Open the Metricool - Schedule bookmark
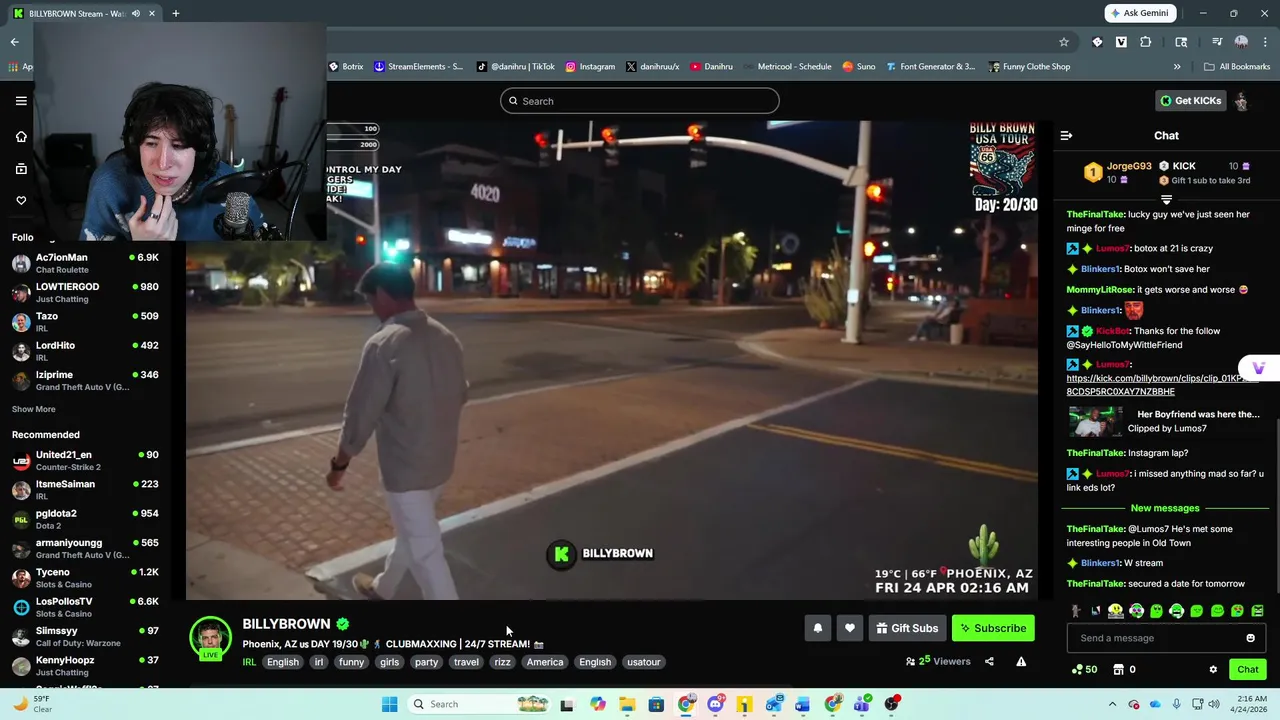Screen dimensions: 1280x720 click(787, 67)
